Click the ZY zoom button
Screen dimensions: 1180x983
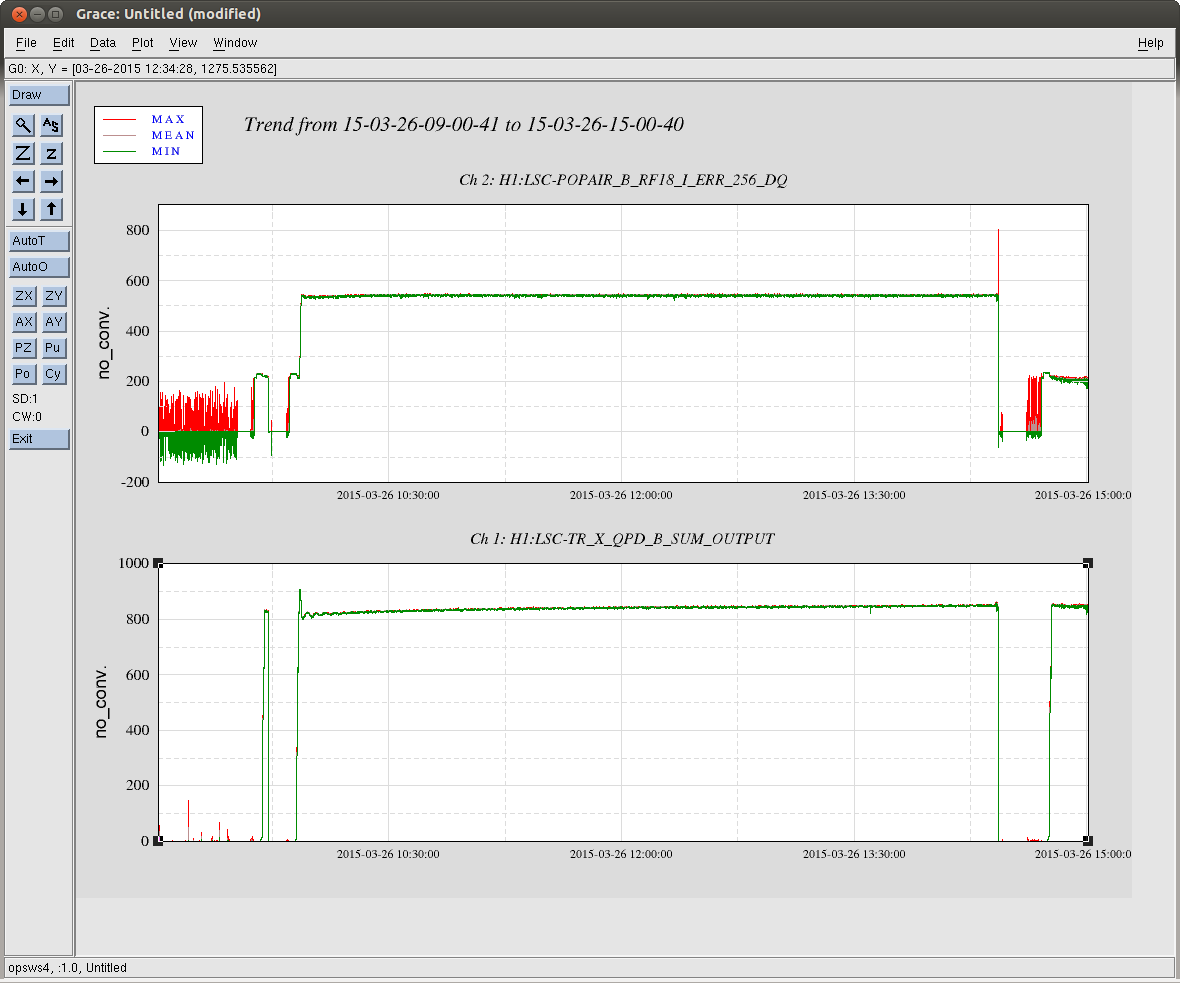(53, 296)
